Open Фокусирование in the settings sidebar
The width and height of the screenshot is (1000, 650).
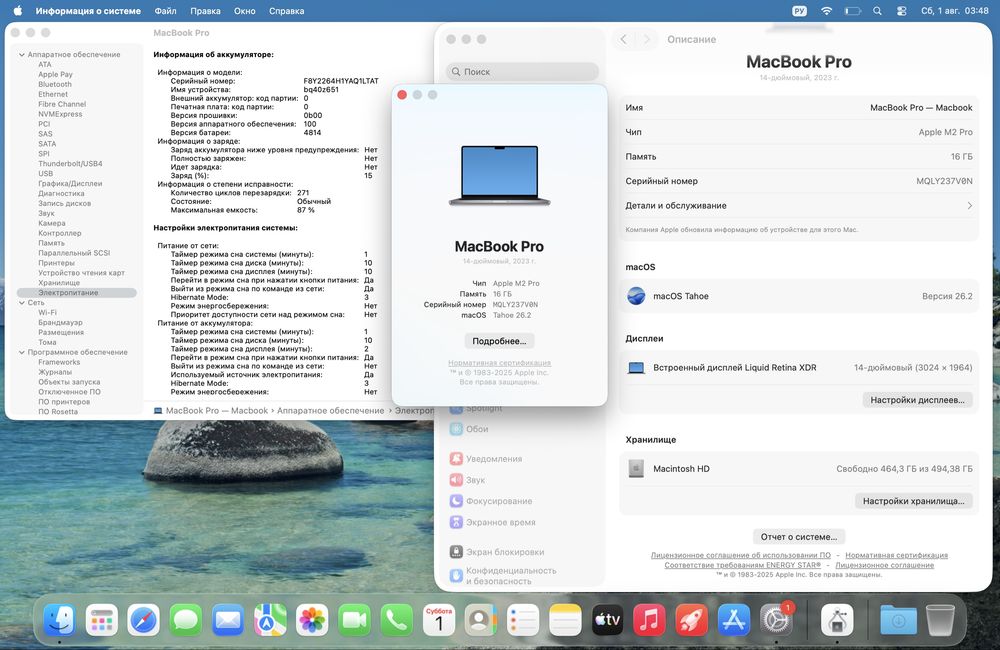coord(491,501)
